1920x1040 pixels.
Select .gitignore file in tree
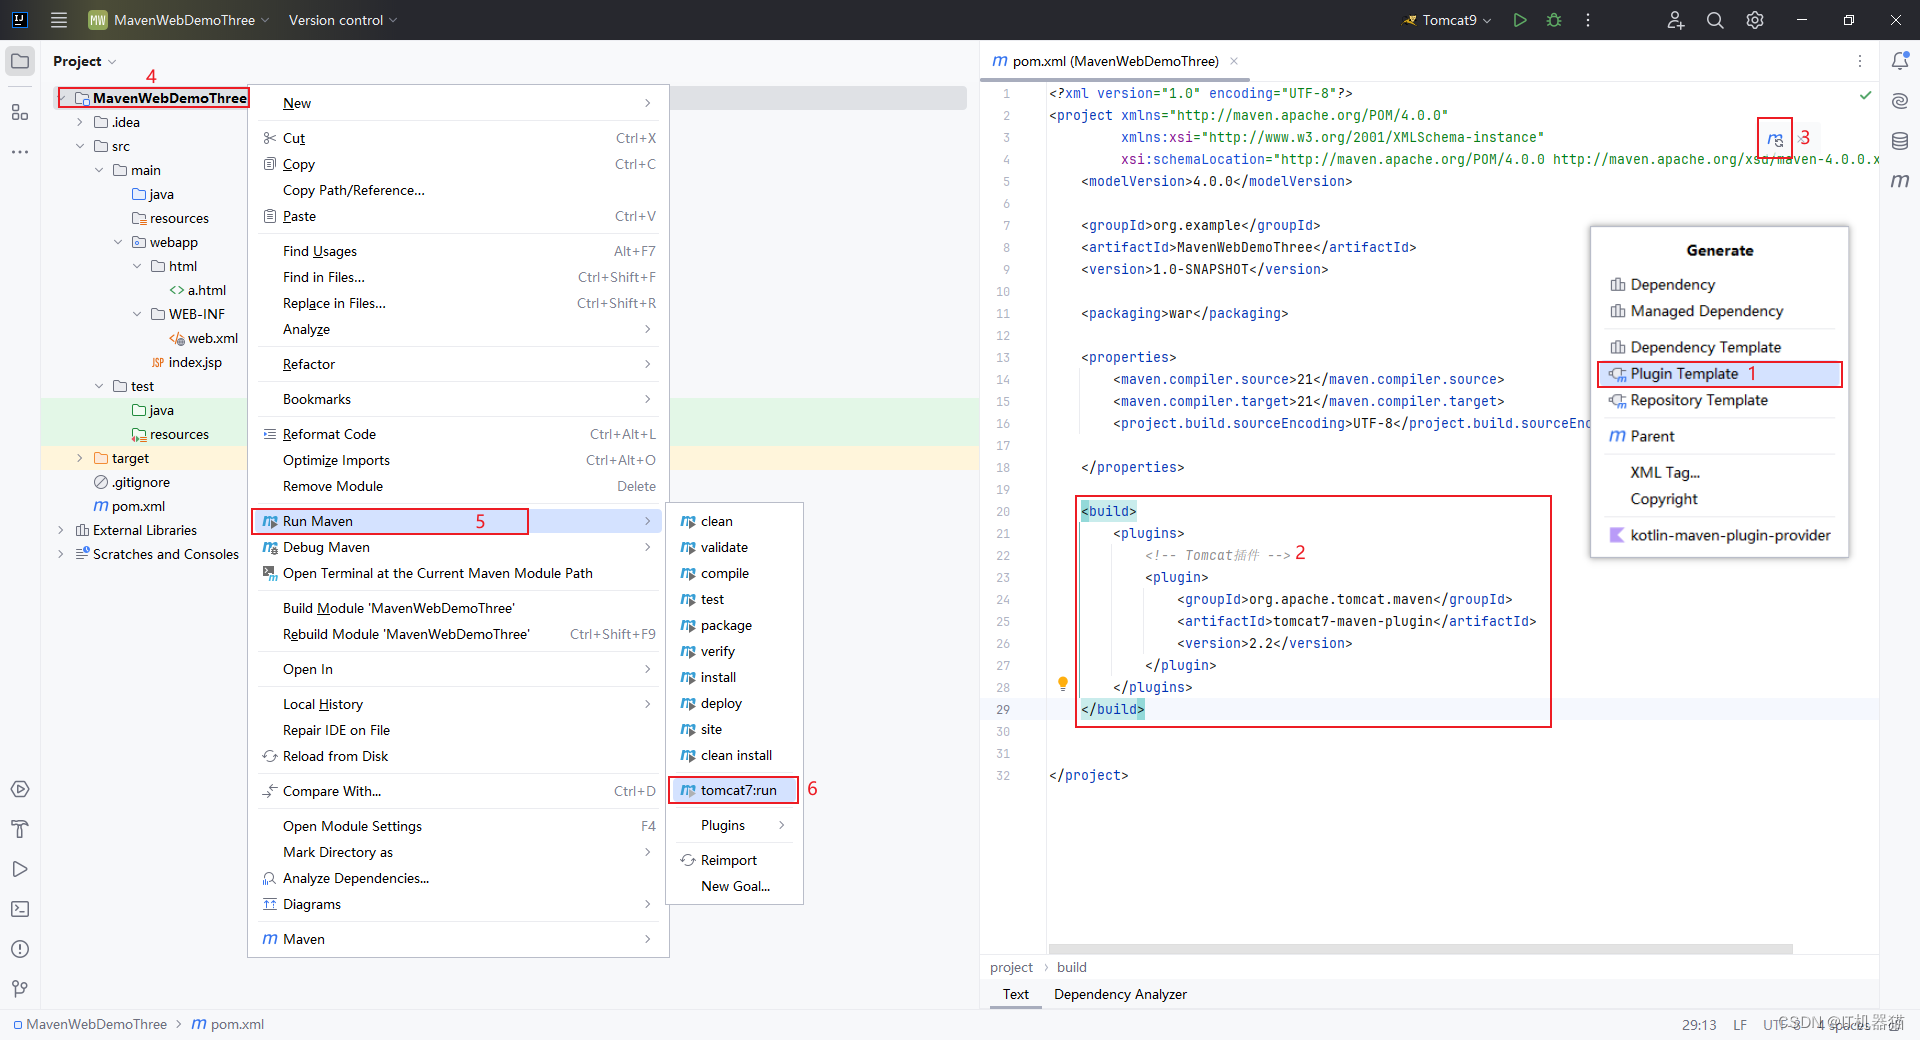click(131, 482)
